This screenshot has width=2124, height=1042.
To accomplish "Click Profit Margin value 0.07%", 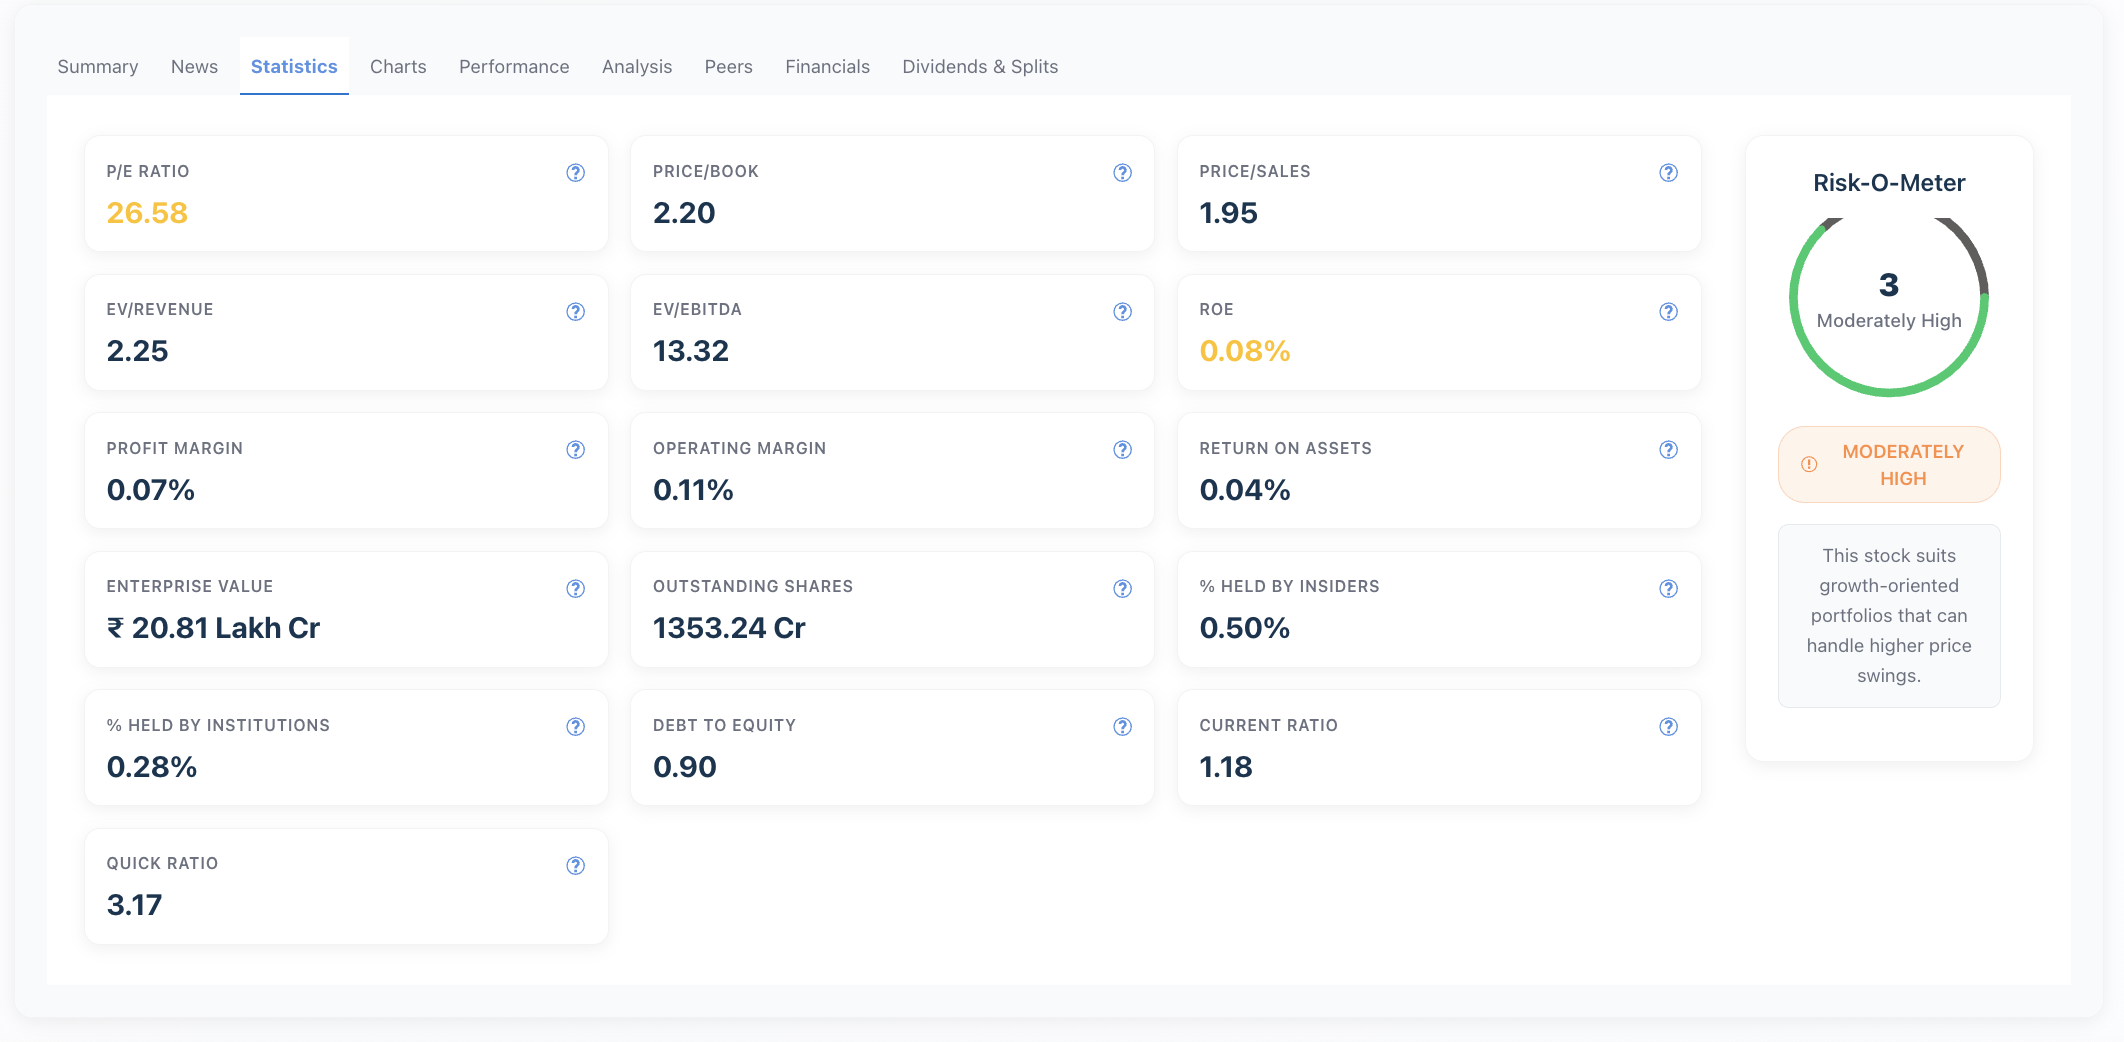I will point(150,490).
